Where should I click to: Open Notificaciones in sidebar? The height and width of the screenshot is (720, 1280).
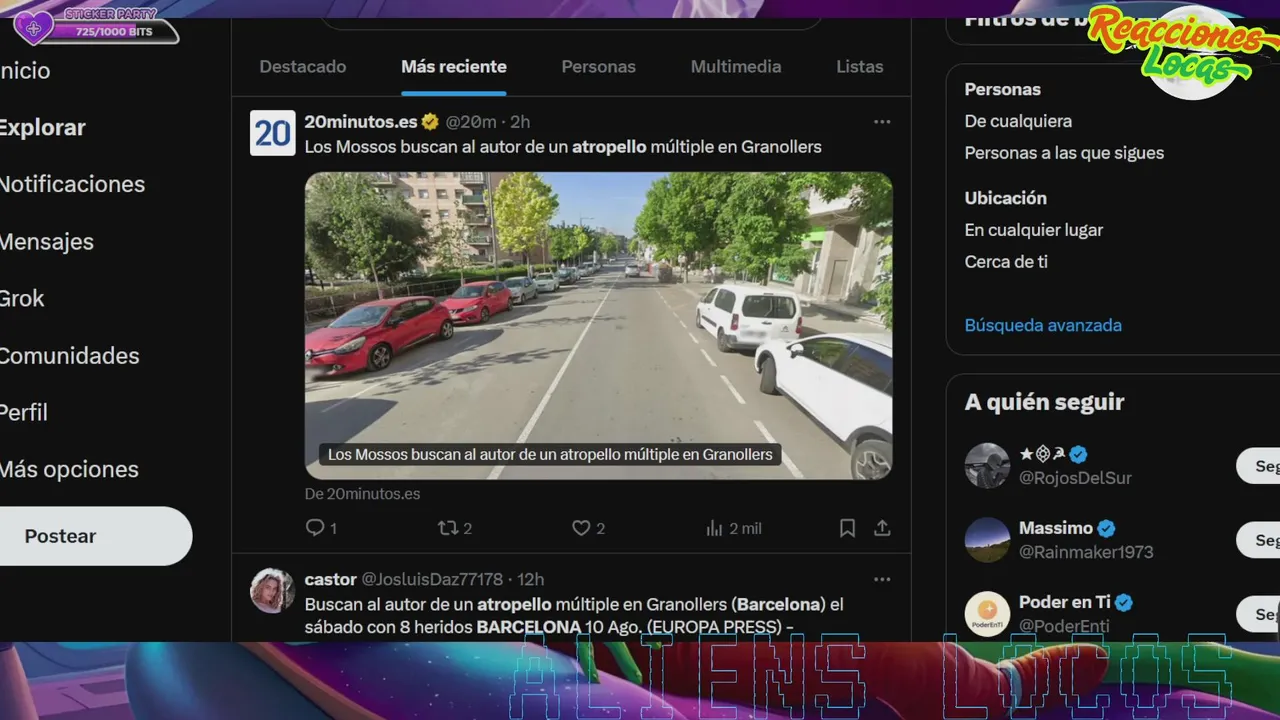pyautogui.click(x=72, y=184)
